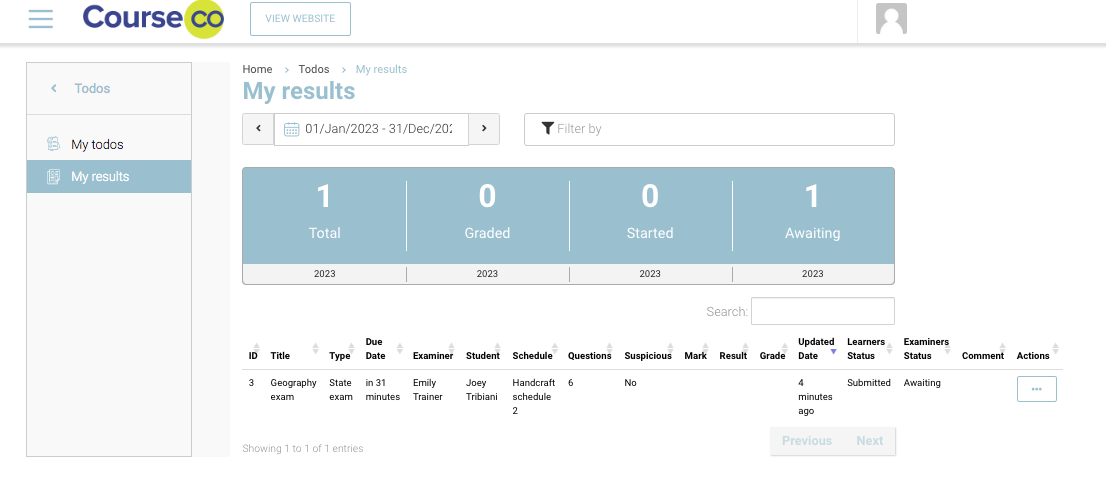The height and width of the screenshot is (478, 1106).
Task: Click the table Search input field
Action: point(822,311)
